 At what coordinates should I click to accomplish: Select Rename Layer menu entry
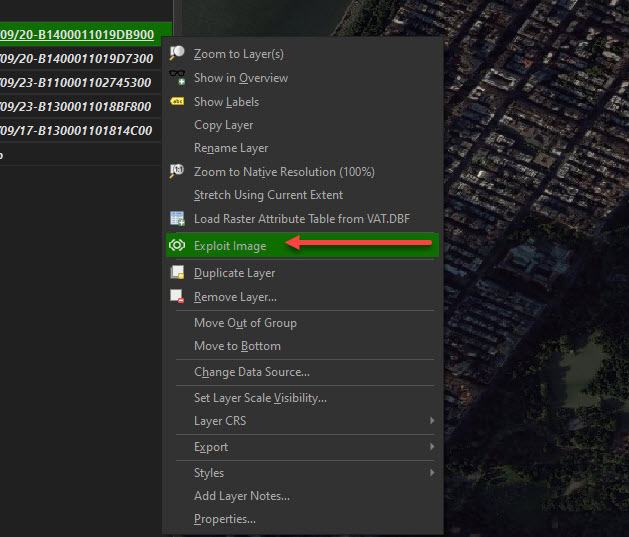(231, 148)
